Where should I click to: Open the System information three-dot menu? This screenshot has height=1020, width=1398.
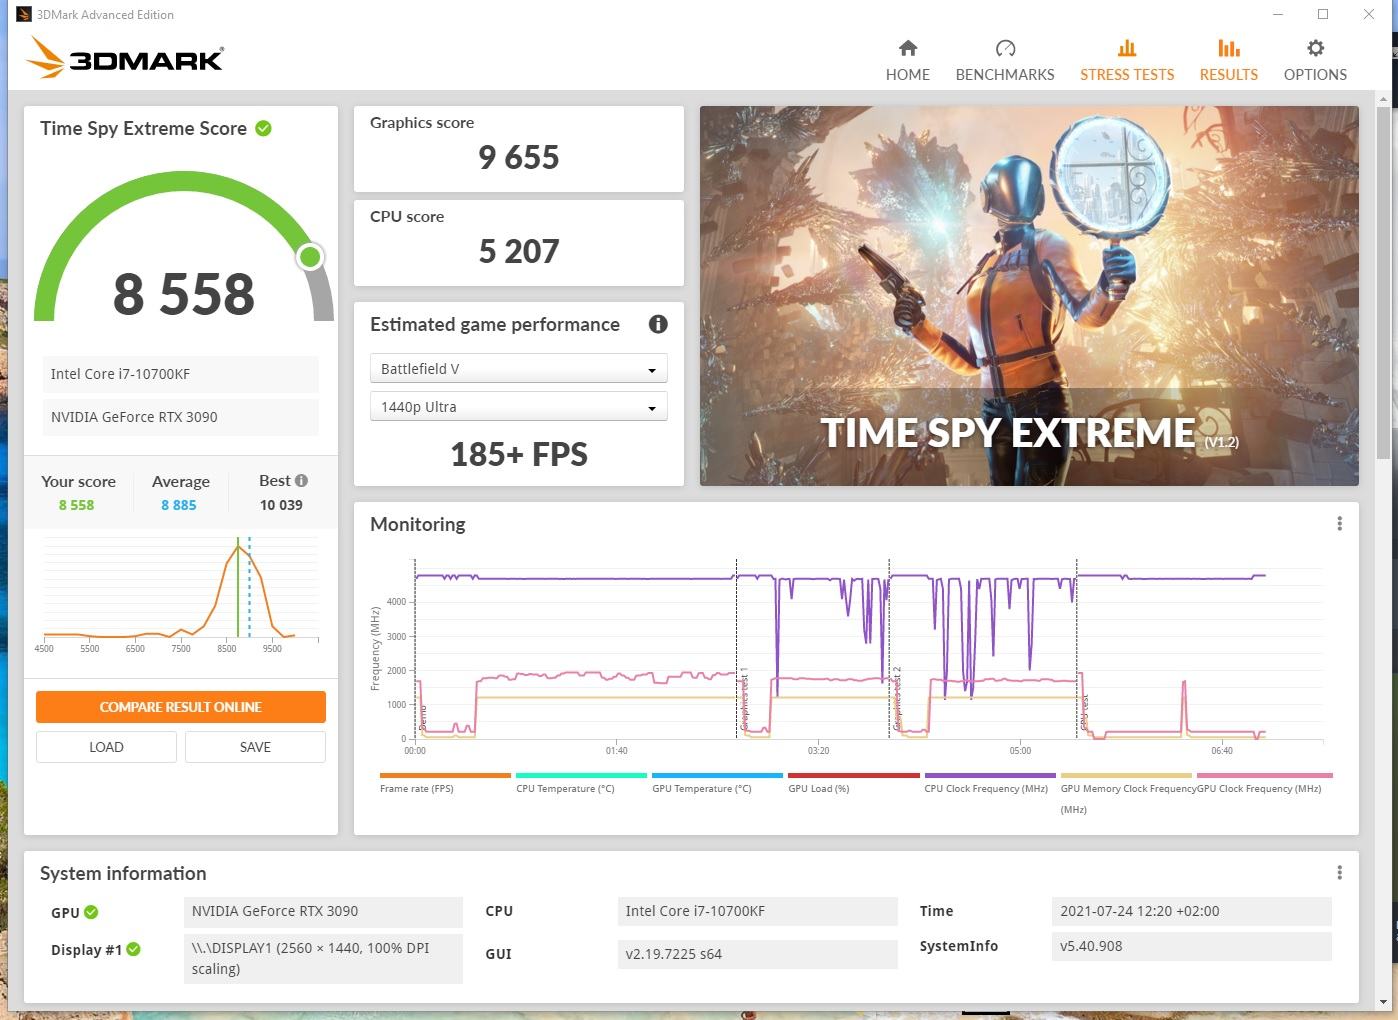pyautogui.click(x=1339, y=873)
